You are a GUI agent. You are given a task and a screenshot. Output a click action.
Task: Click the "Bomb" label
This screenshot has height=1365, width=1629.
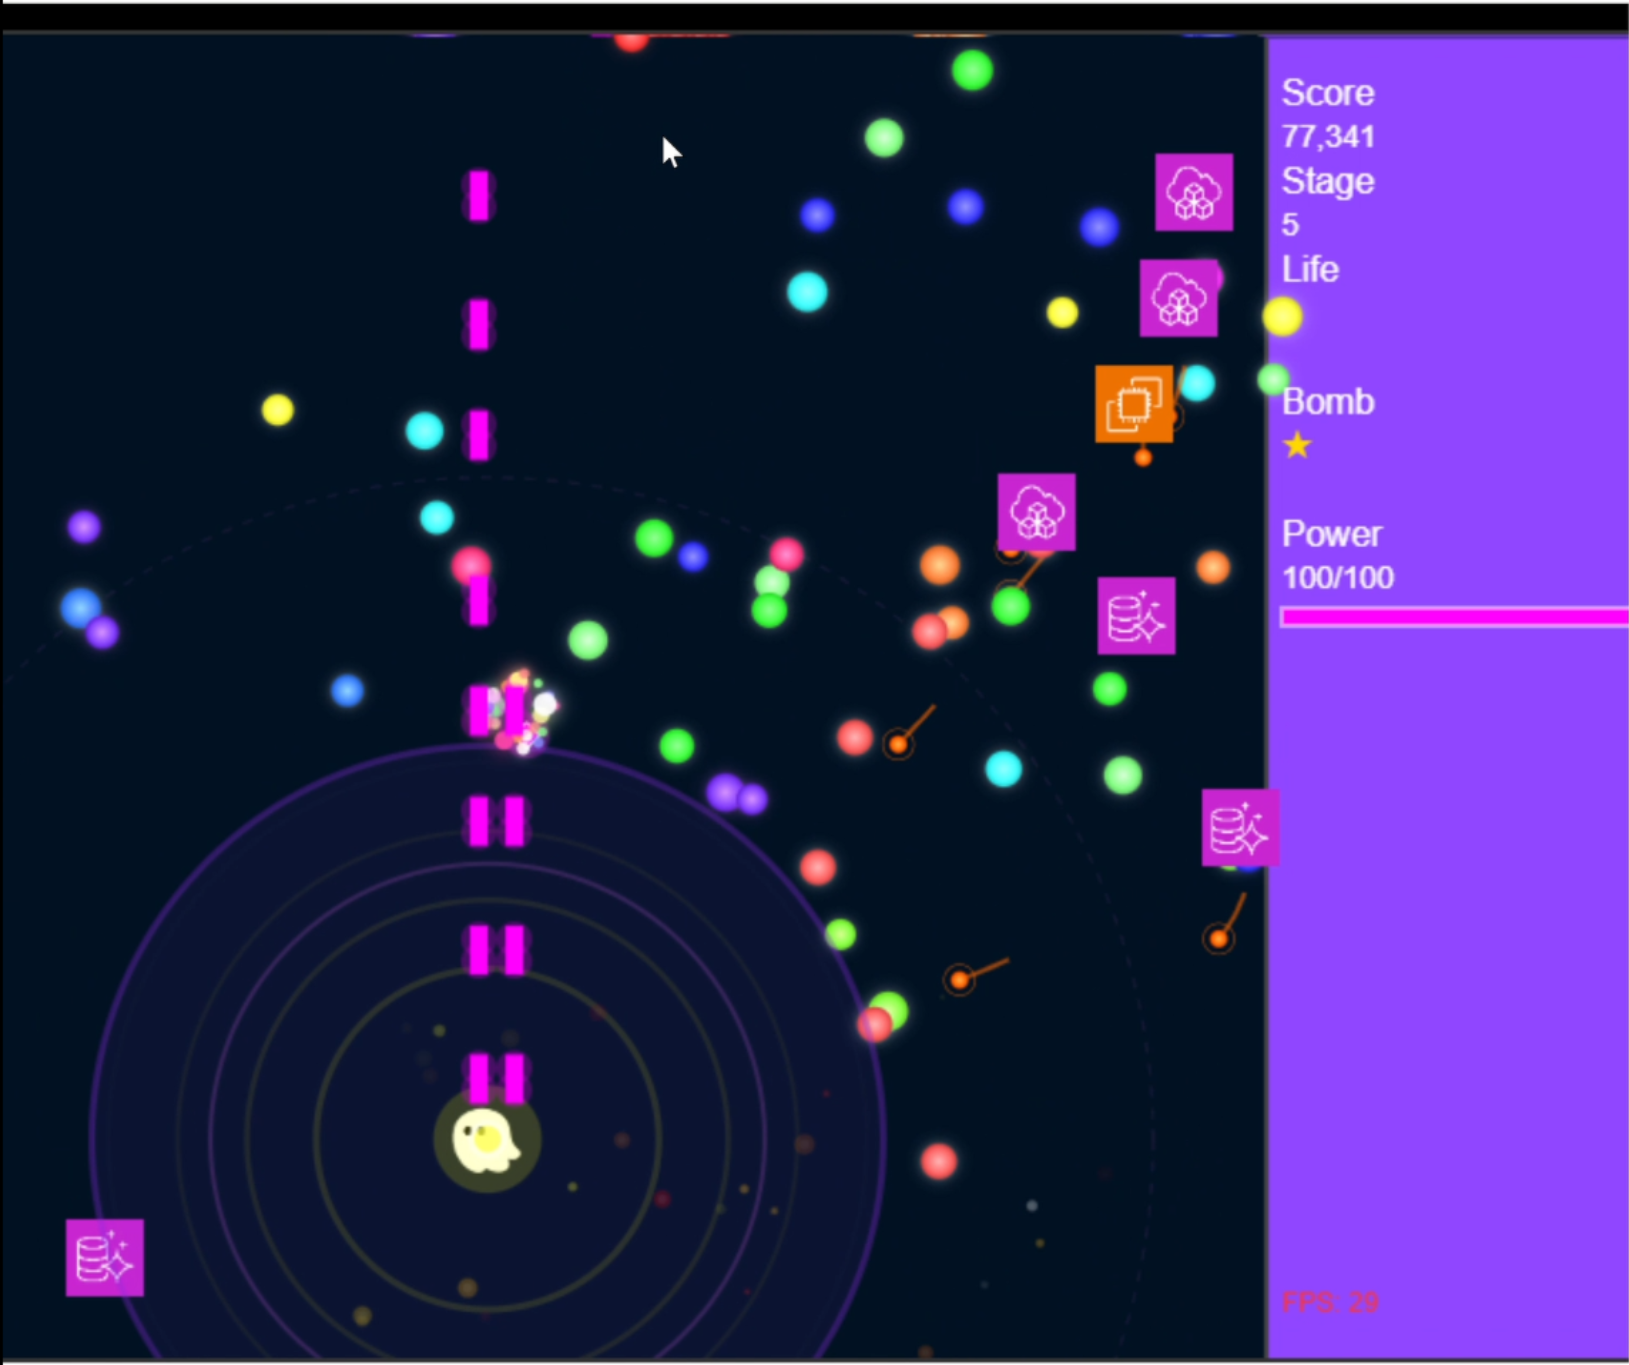(1328, 401)
